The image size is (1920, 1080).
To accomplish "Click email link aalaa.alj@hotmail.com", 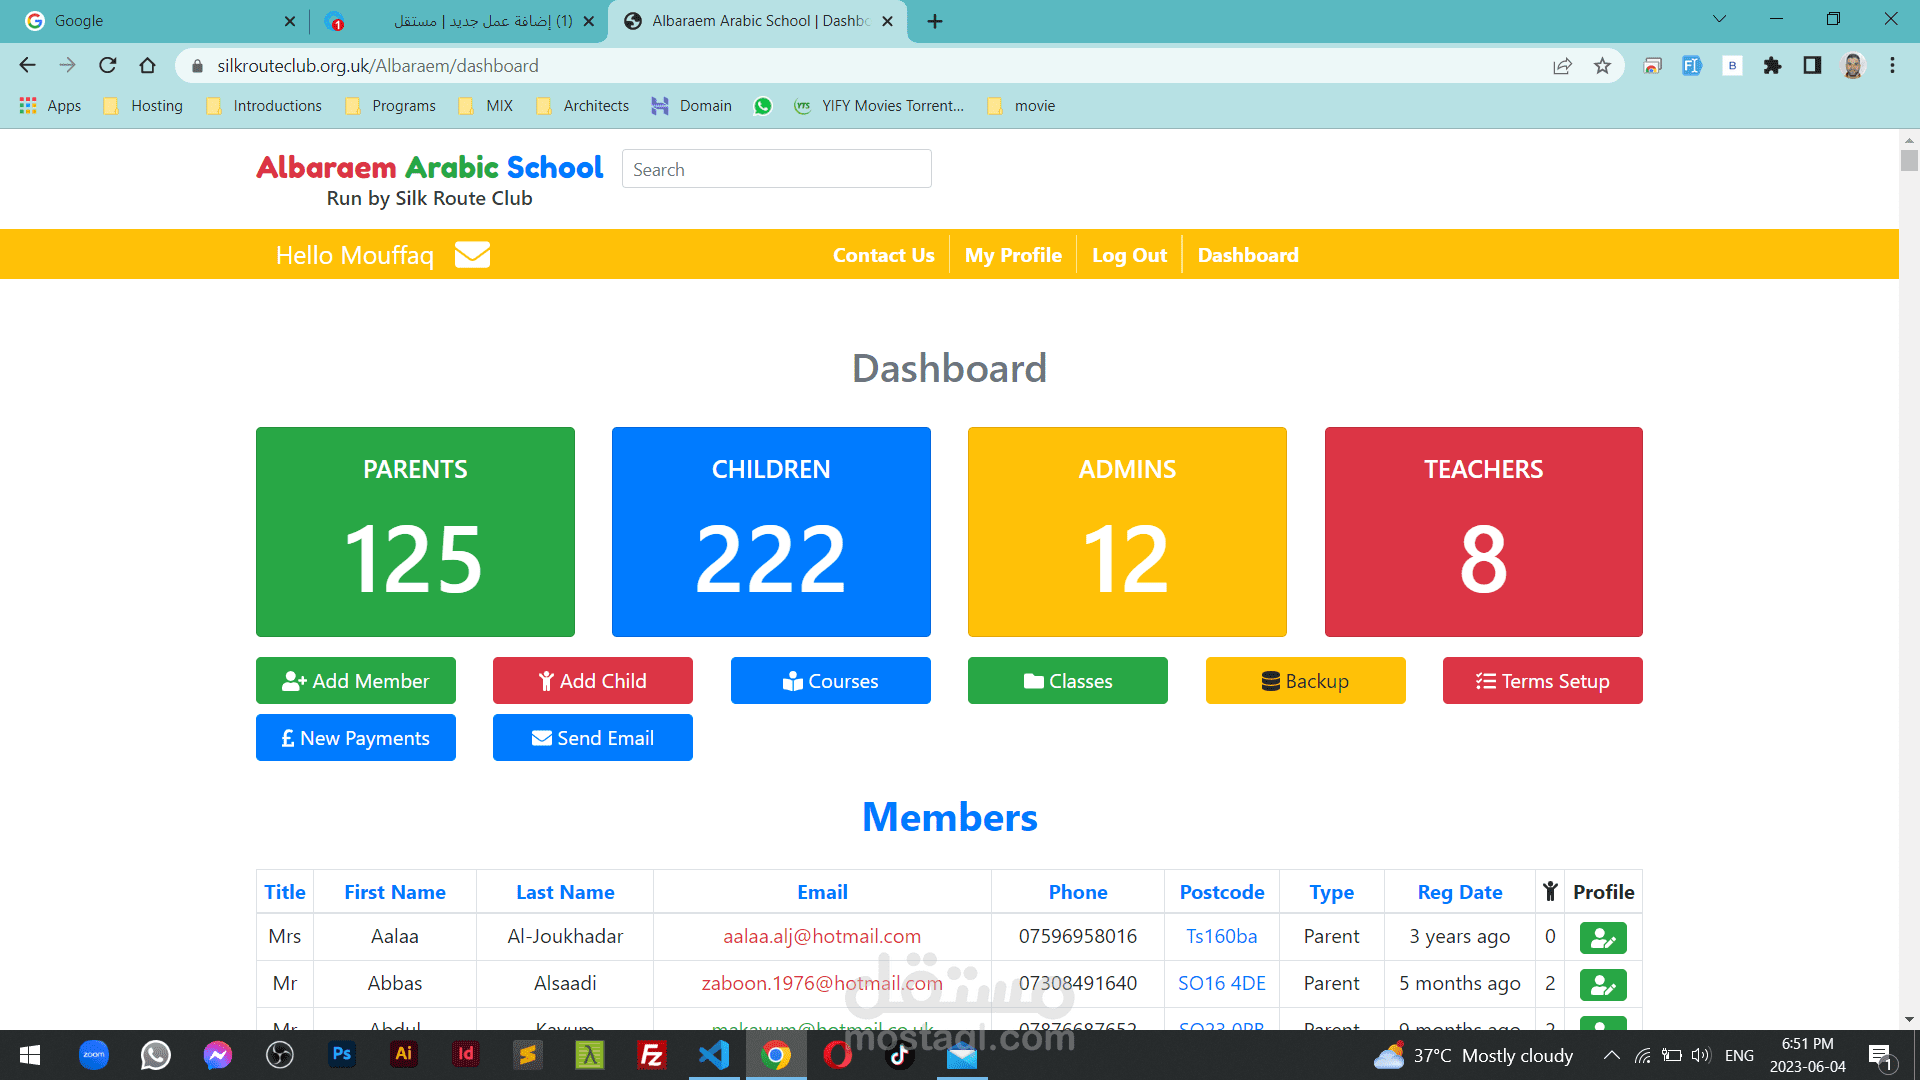I will click(821, 937).
